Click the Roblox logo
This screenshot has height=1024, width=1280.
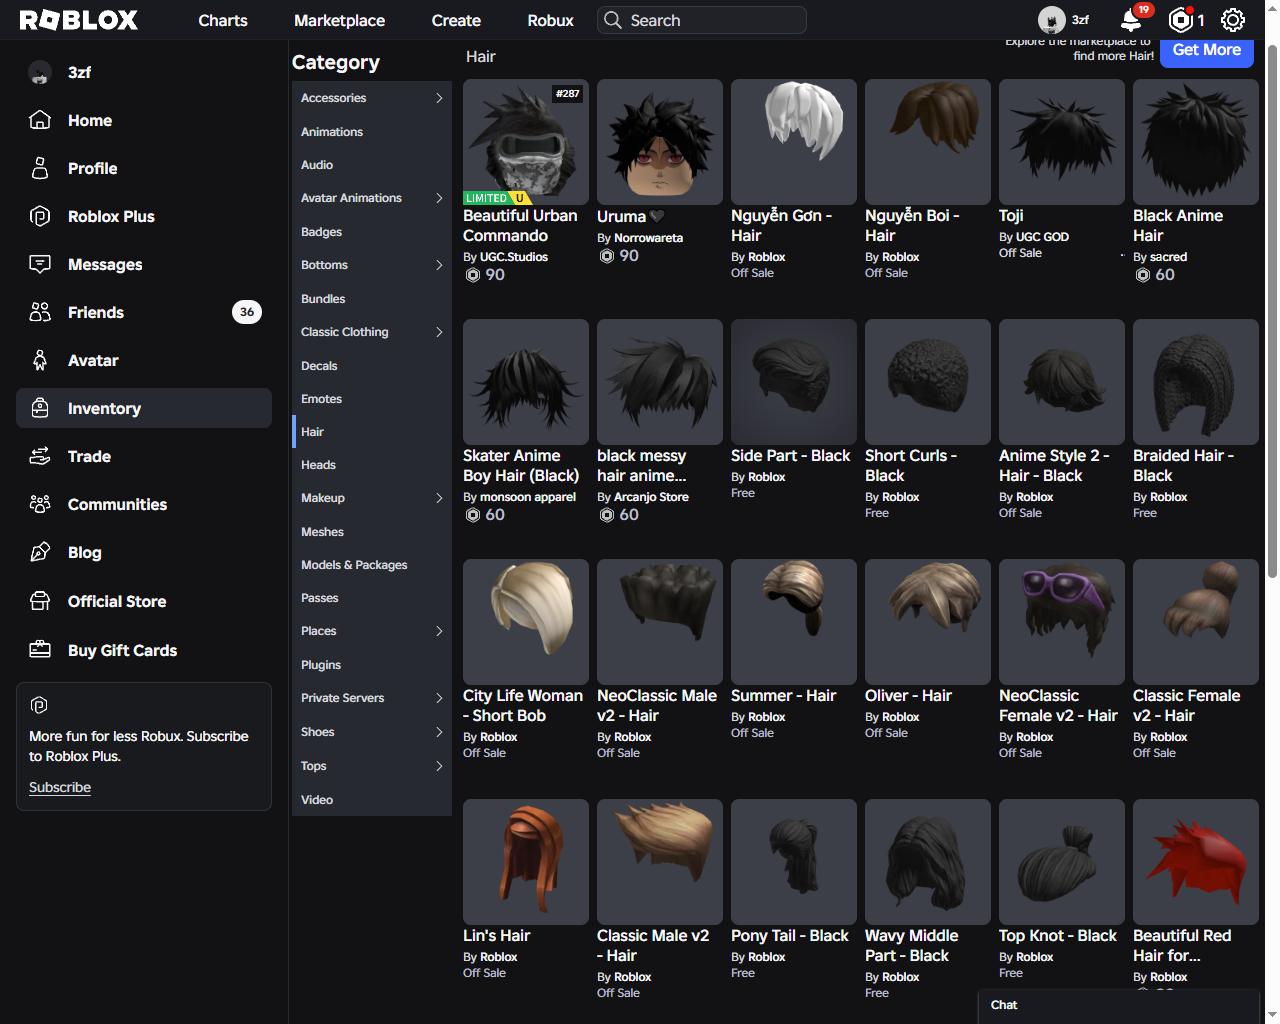click(x=79, y=20)
